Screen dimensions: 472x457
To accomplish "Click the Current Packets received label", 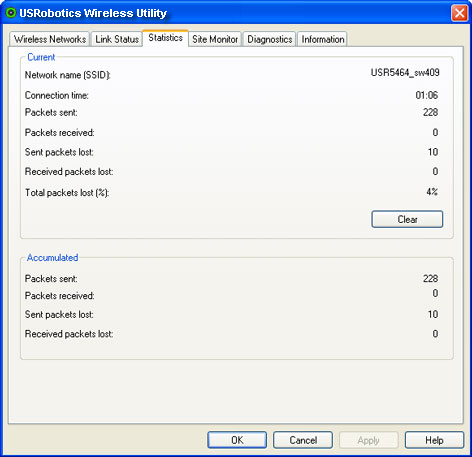I will (60, 133).
